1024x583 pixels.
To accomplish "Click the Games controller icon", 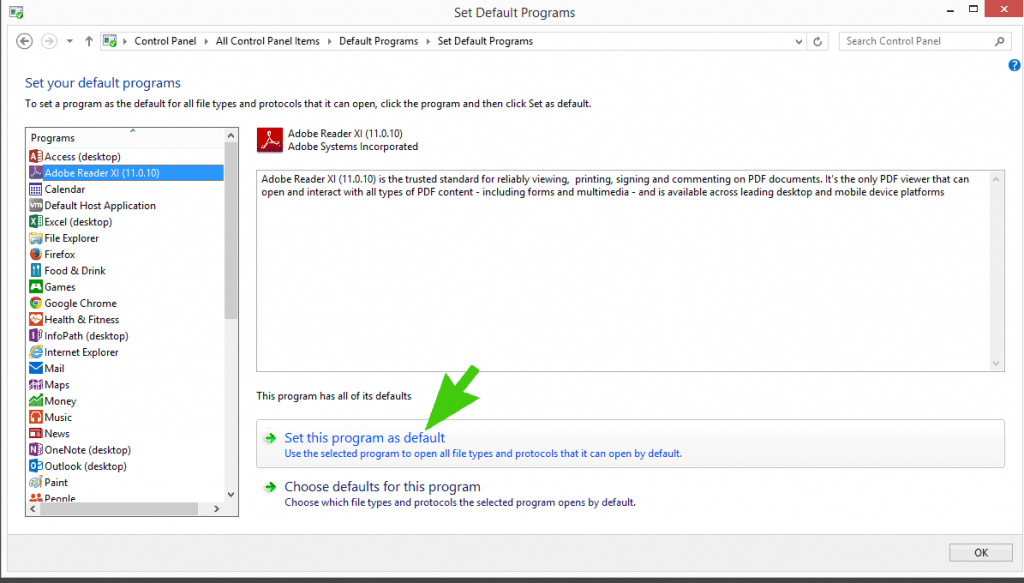I will click(x=36, y=287).
